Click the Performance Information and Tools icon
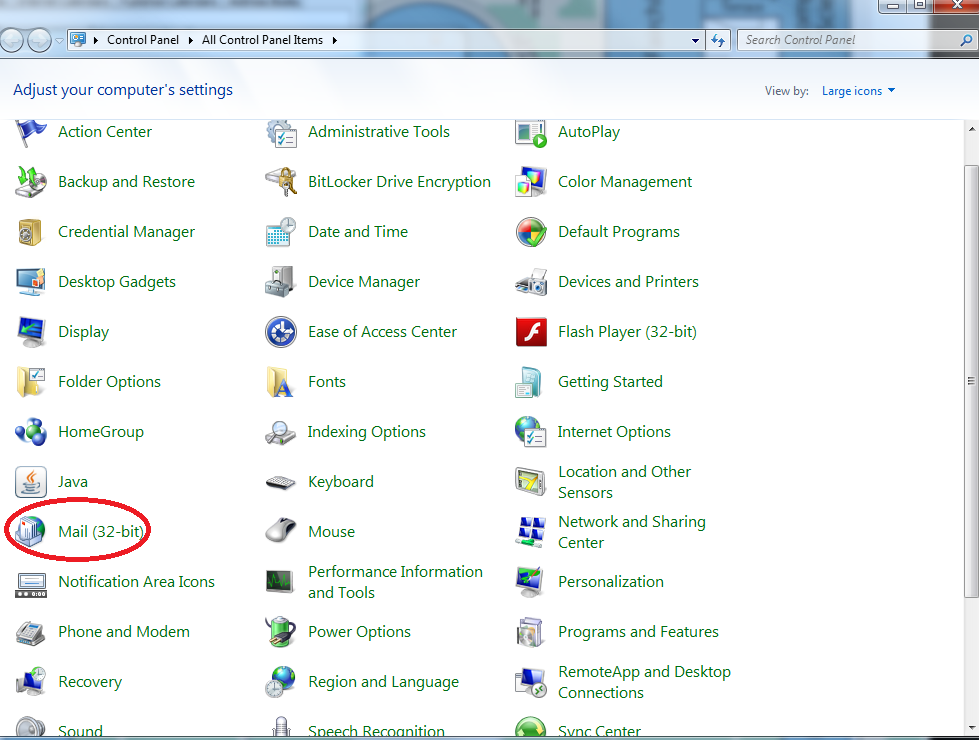Screen dimensions: 979x740 [x=281, y=582]
